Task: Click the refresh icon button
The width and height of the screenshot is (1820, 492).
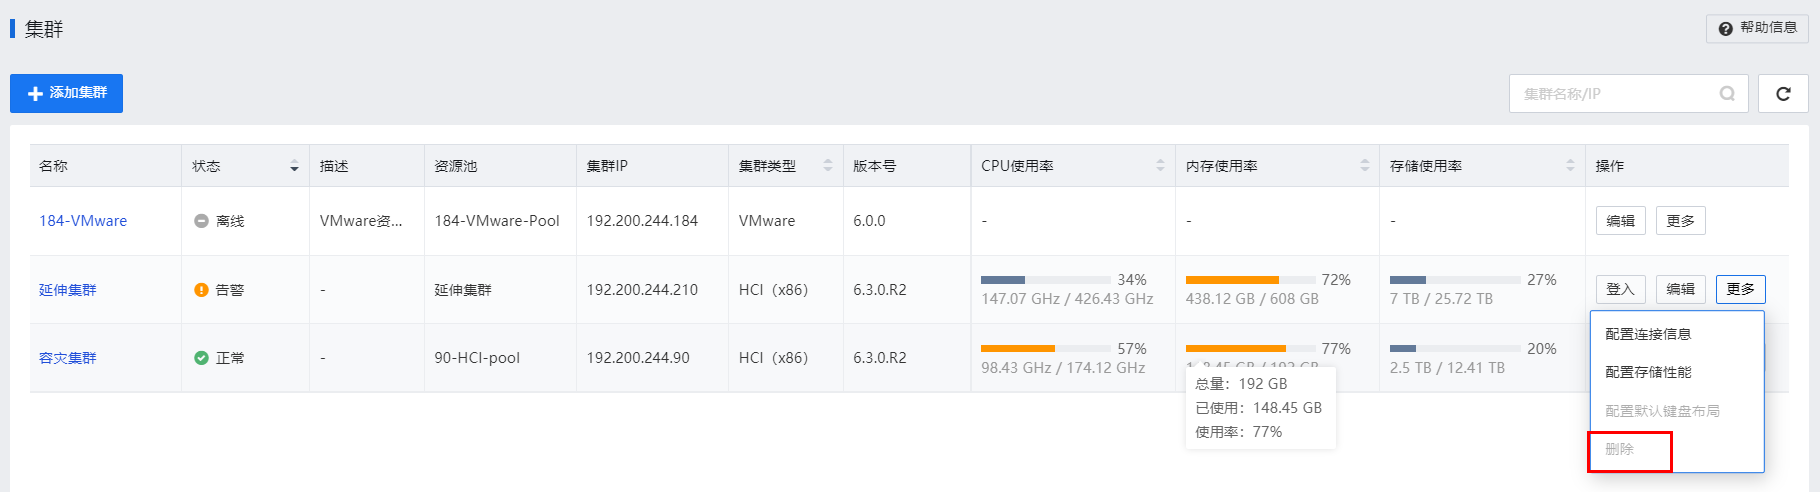Action: click(1783, 93)
